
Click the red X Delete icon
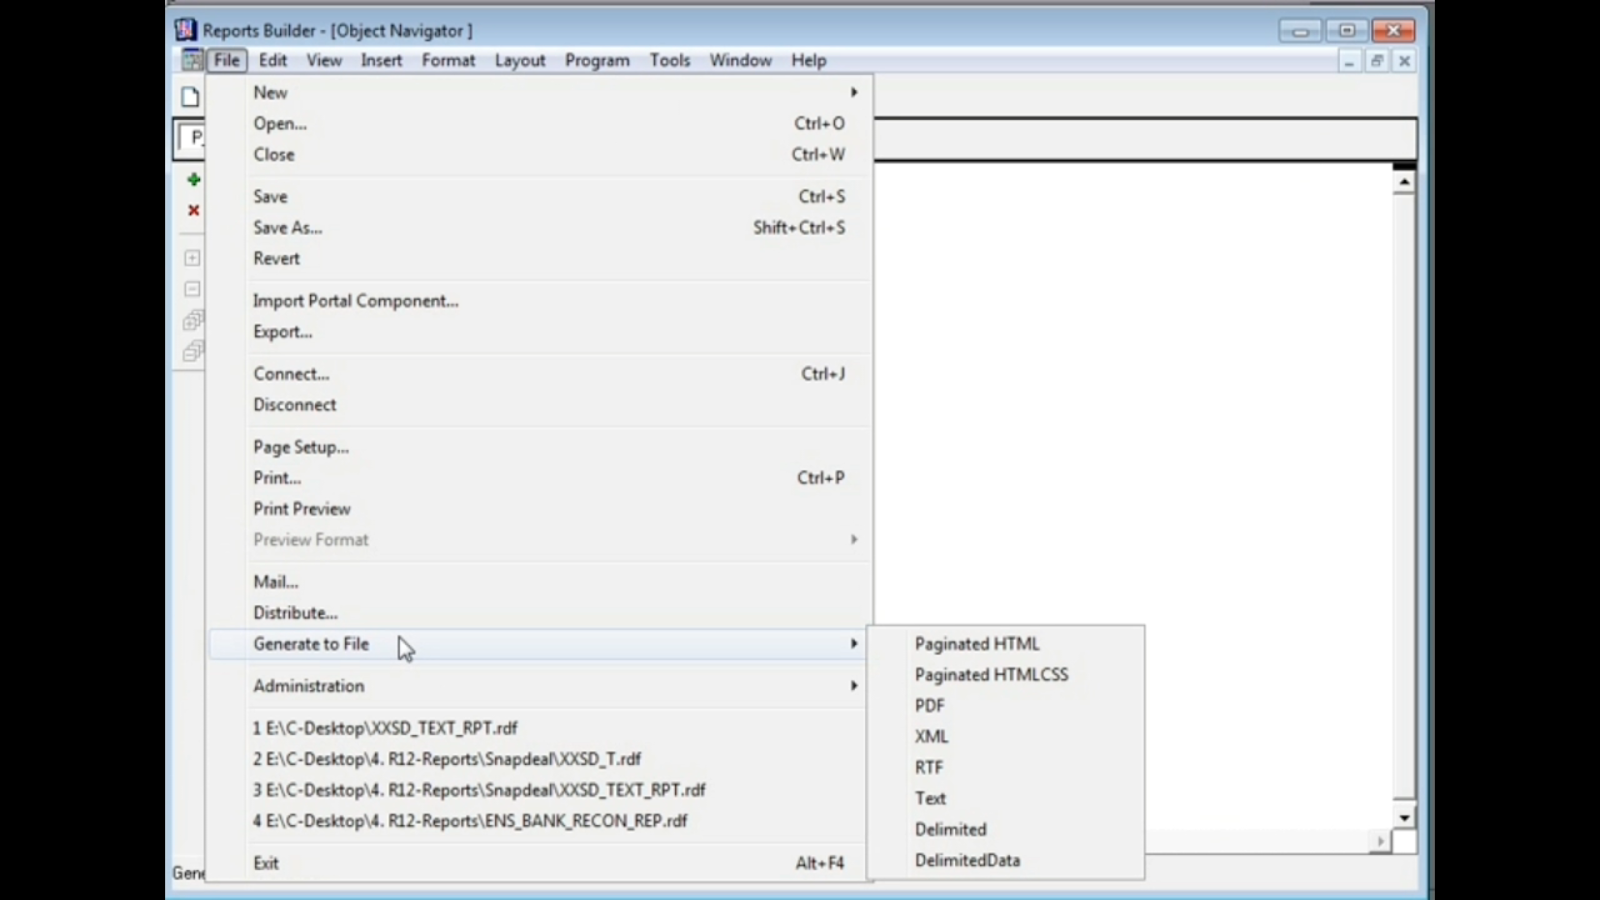pos(192,210)
